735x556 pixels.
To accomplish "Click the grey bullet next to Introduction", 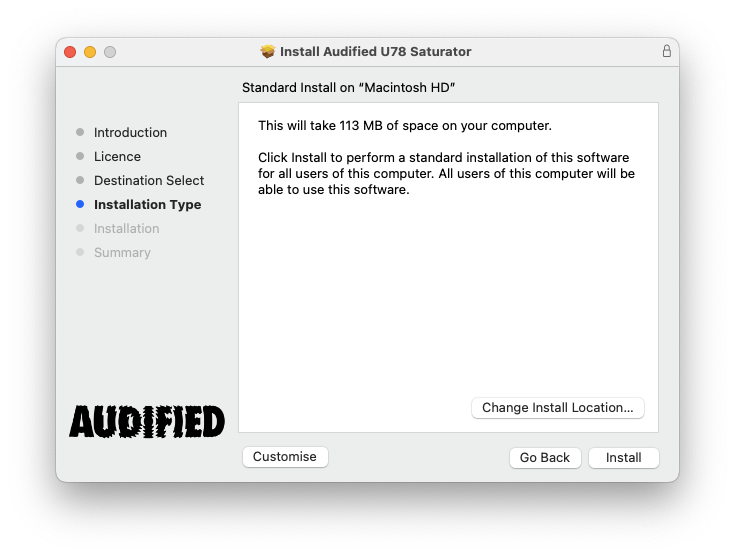I will click(80, 133).
